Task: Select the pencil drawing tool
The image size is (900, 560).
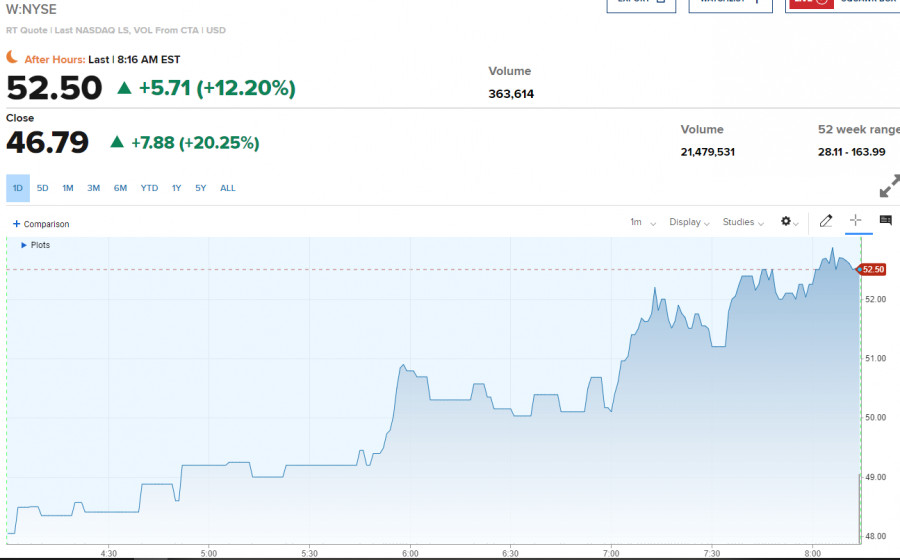Action: (826, 222)
